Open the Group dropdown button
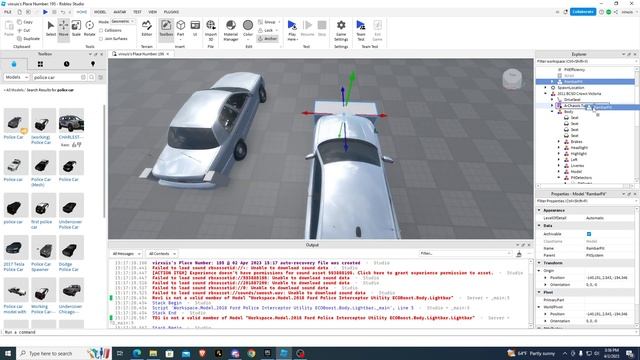 [269, 22]
